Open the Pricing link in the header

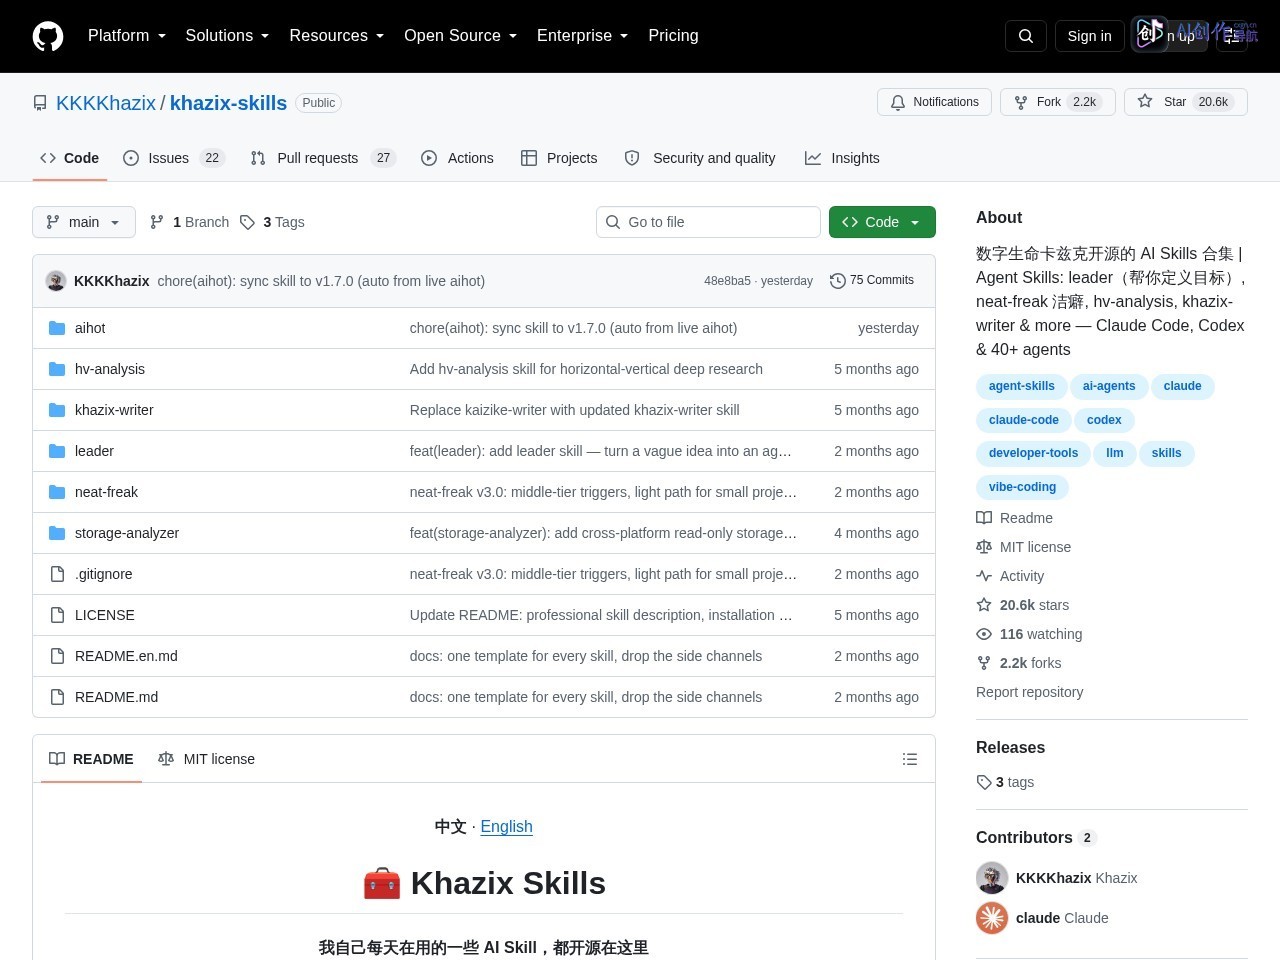(x=673, y=36)
